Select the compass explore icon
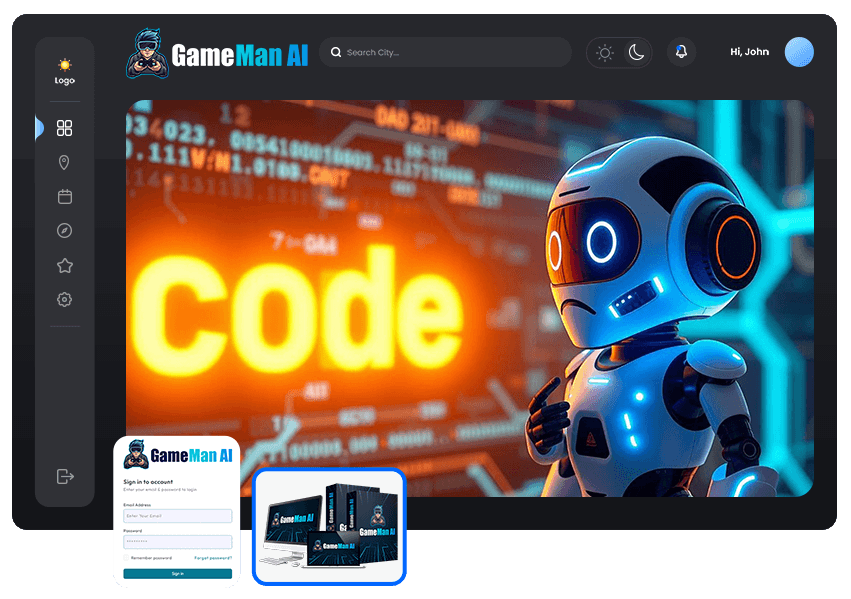The image size is (851, 599). pyautogui.click(x=65, y=231)
